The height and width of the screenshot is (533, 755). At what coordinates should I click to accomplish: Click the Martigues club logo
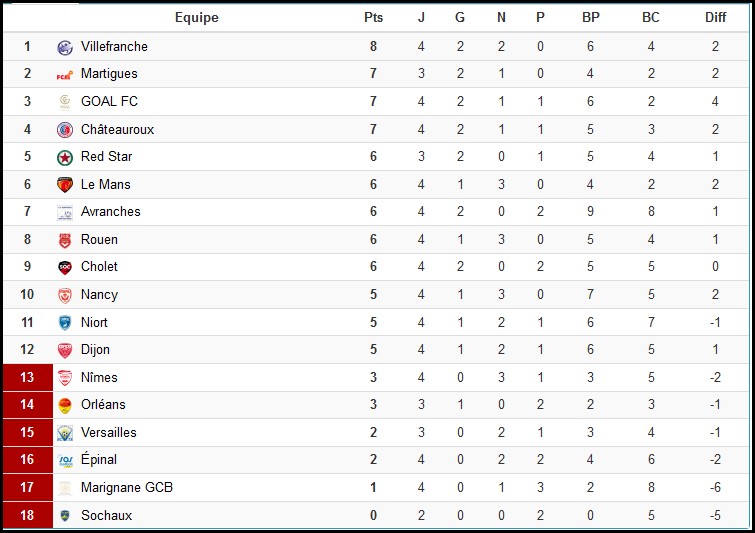tap(65, 74)
